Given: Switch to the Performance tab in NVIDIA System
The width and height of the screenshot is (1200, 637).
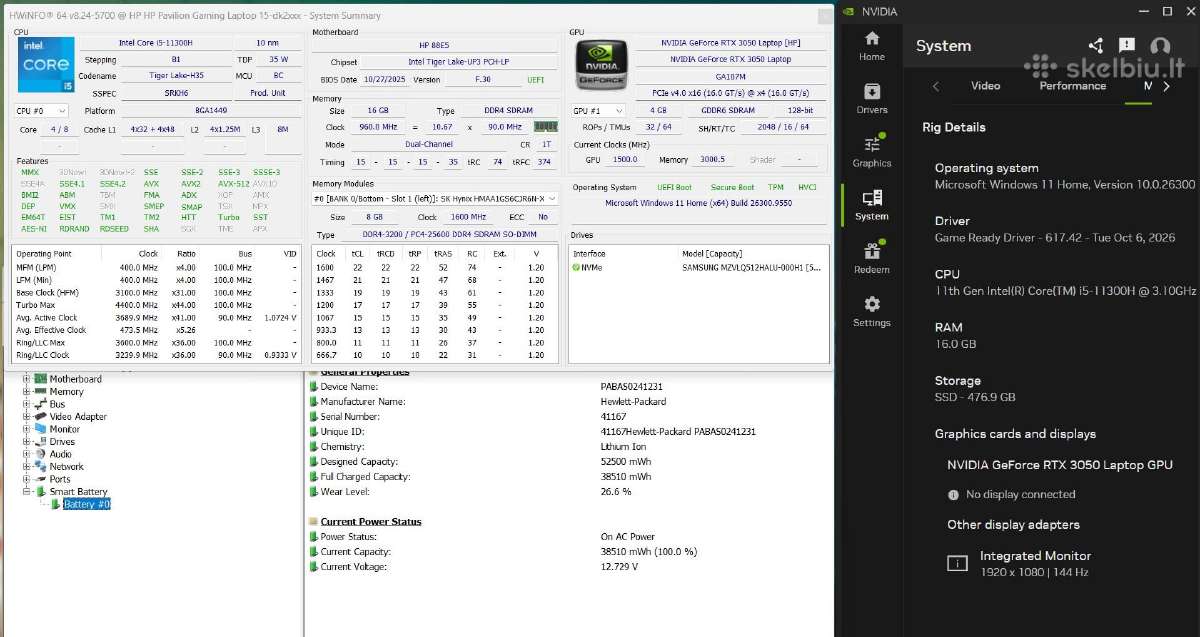Looking at the screenshot, I should coord(1072,86).
